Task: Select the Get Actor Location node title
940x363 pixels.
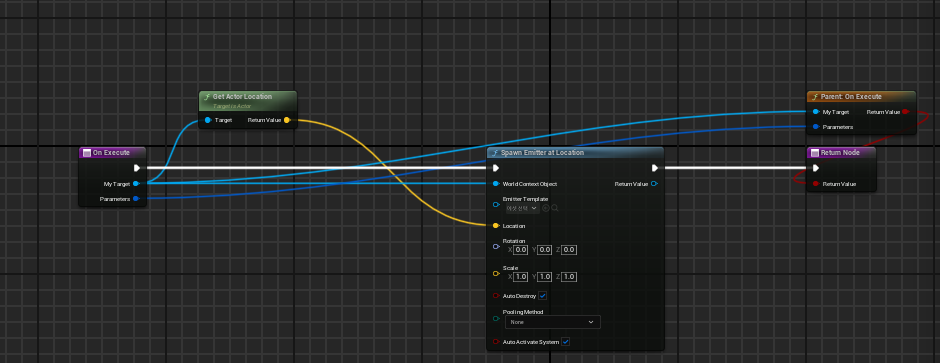Action: (x=242, y=96)
